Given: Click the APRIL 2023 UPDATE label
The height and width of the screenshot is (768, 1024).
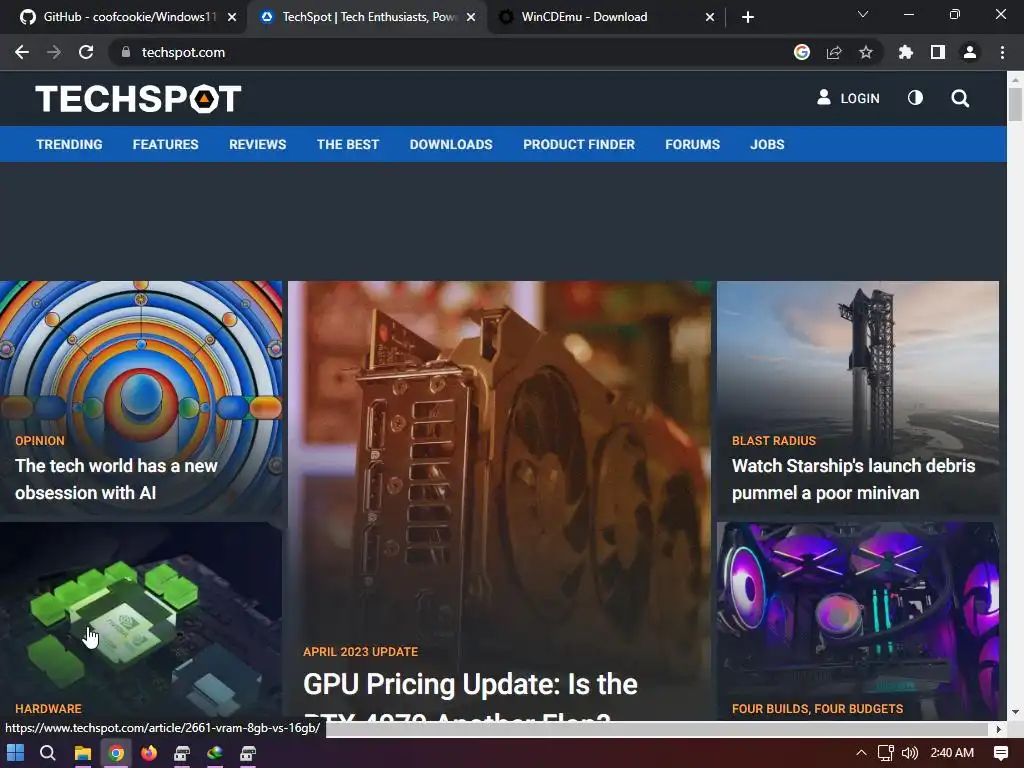Looking at the screenshot, I should (x=360, y=652).
